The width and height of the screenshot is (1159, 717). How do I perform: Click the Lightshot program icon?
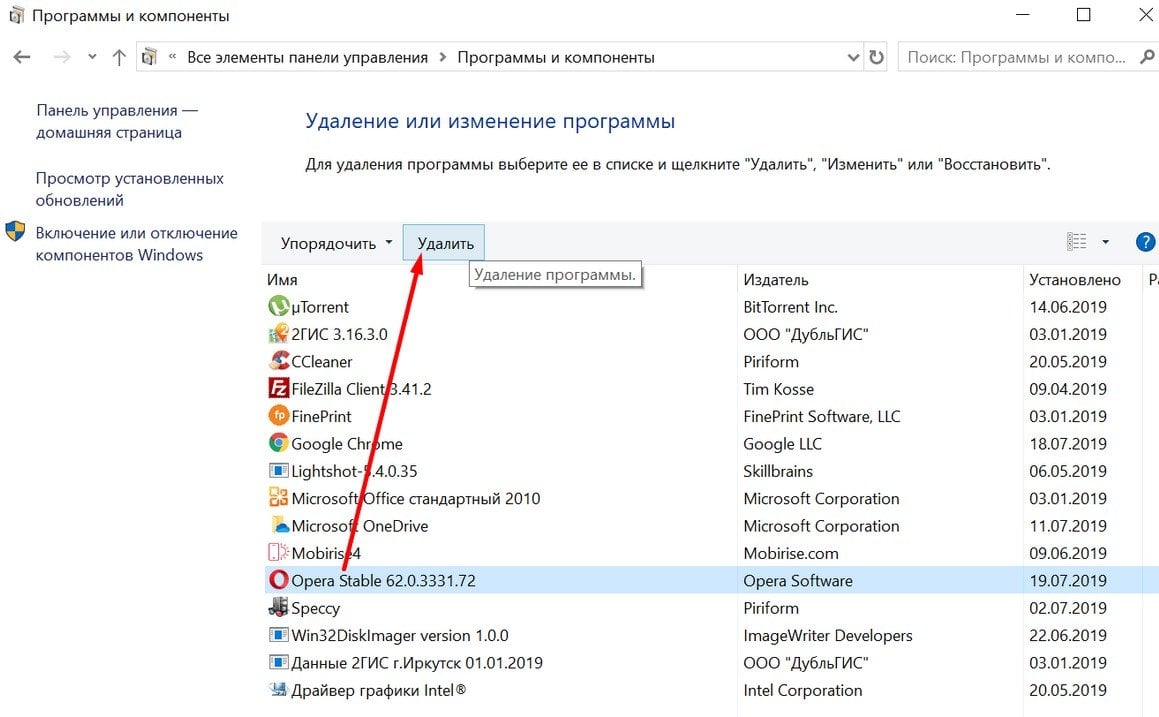[278, 470]
